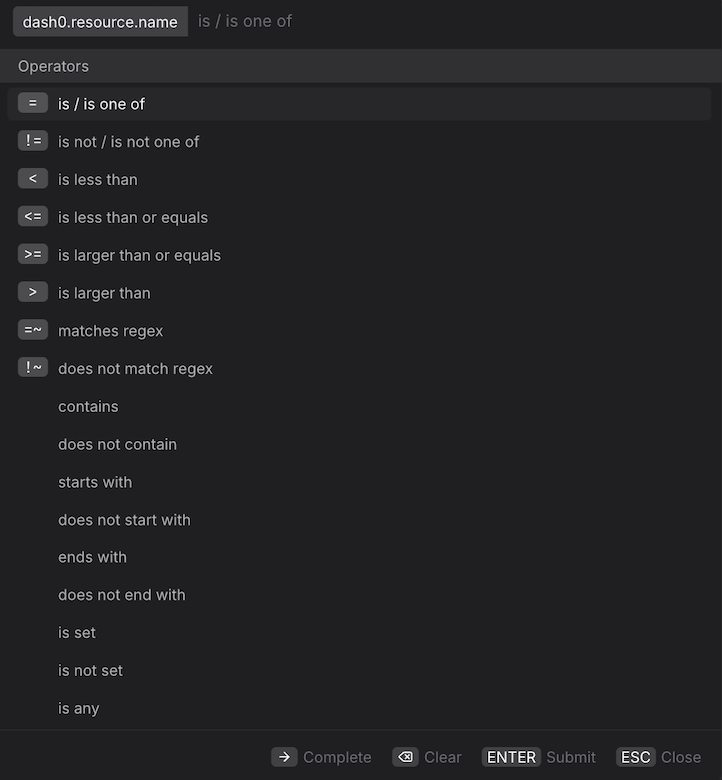Select "does not start with" option

click(x=124, y=520)
